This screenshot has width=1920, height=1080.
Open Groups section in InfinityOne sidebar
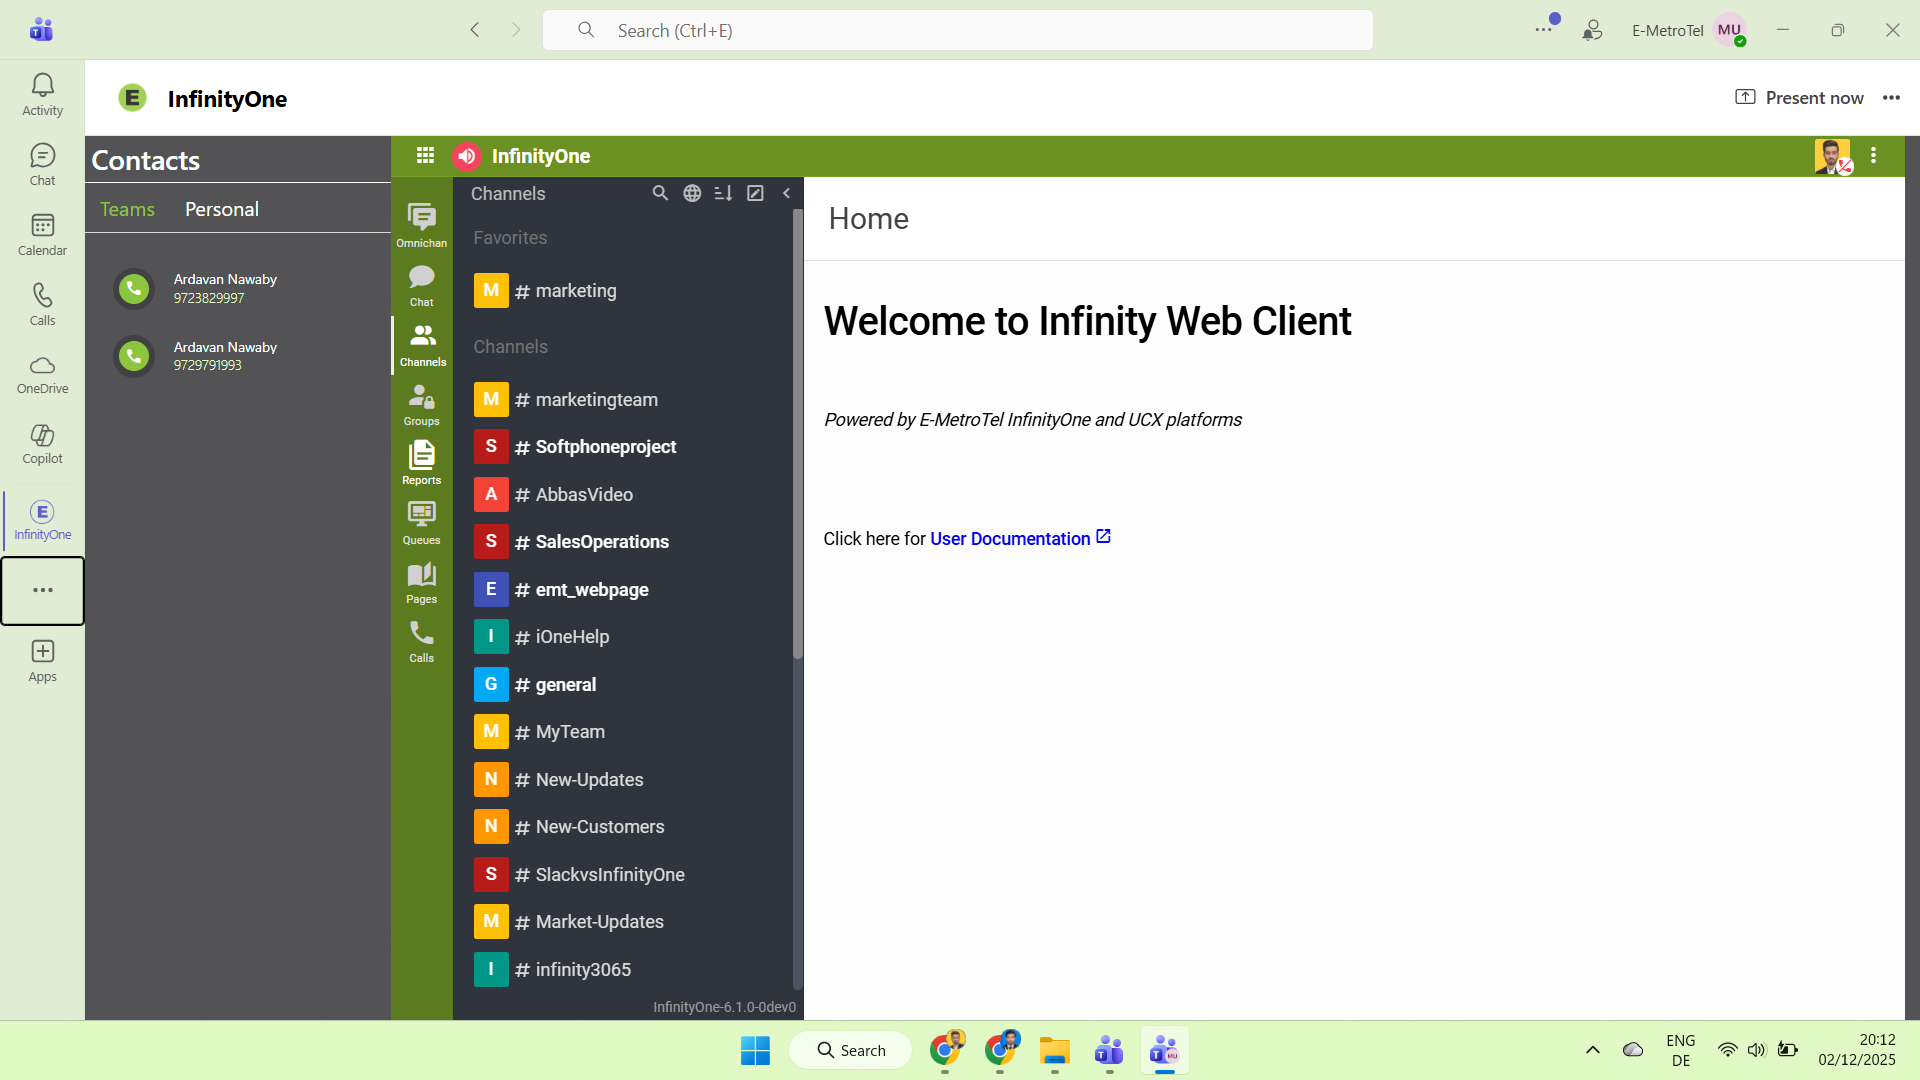click(x=422, y=404)
